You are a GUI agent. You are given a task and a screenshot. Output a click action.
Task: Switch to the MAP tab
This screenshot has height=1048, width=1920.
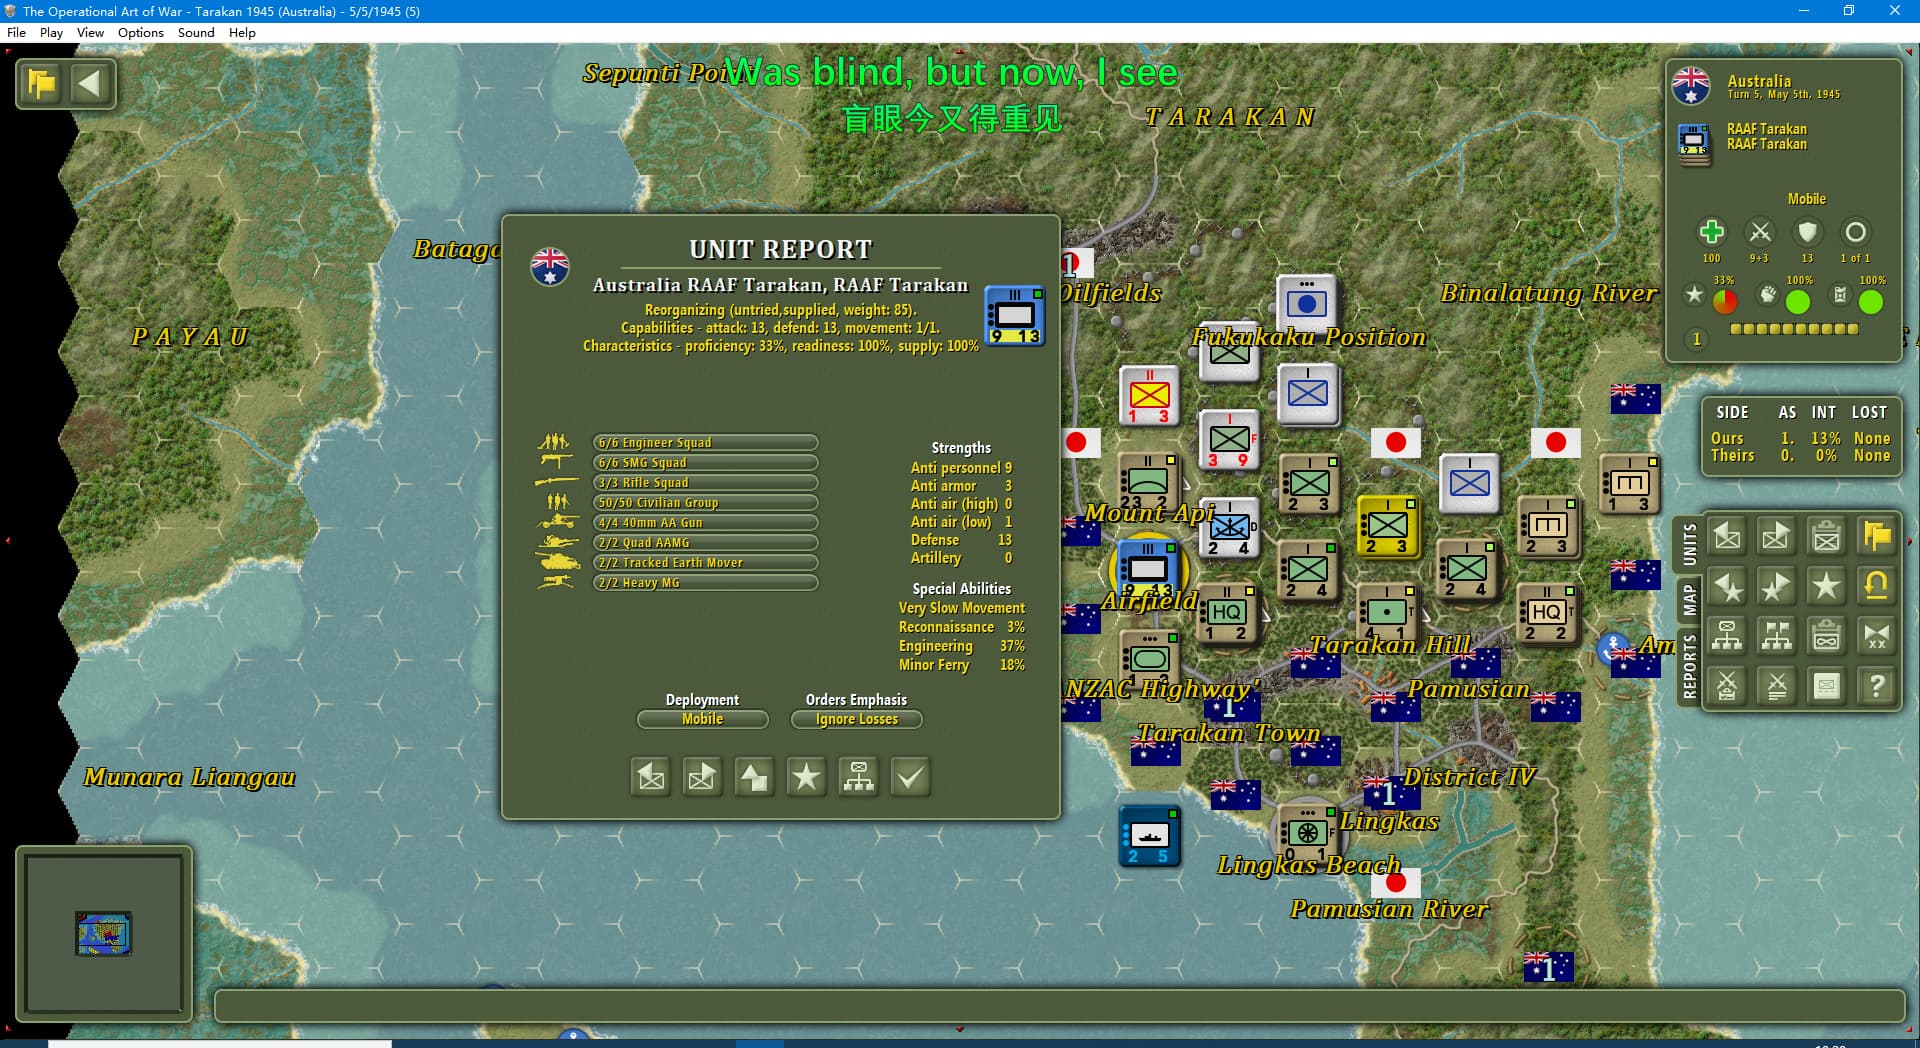tap(1689, 600)
